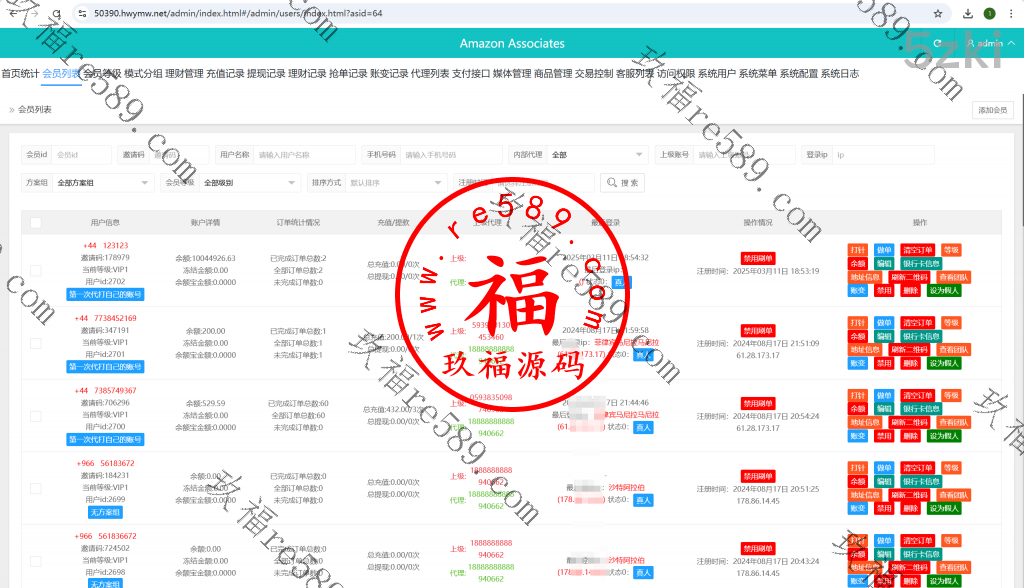
Task: Open Chrome's three-dot menu
Action: (1011, 14)
